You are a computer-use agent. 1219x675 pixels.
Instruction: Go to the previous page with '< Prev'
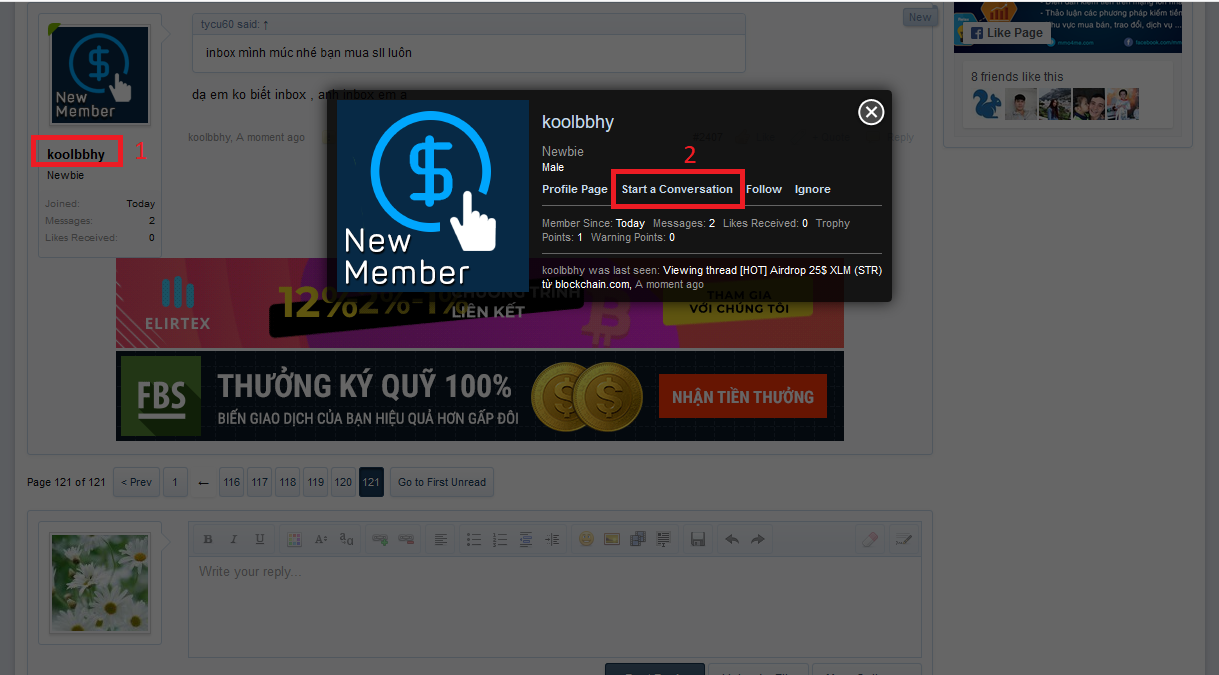point(136,482)
